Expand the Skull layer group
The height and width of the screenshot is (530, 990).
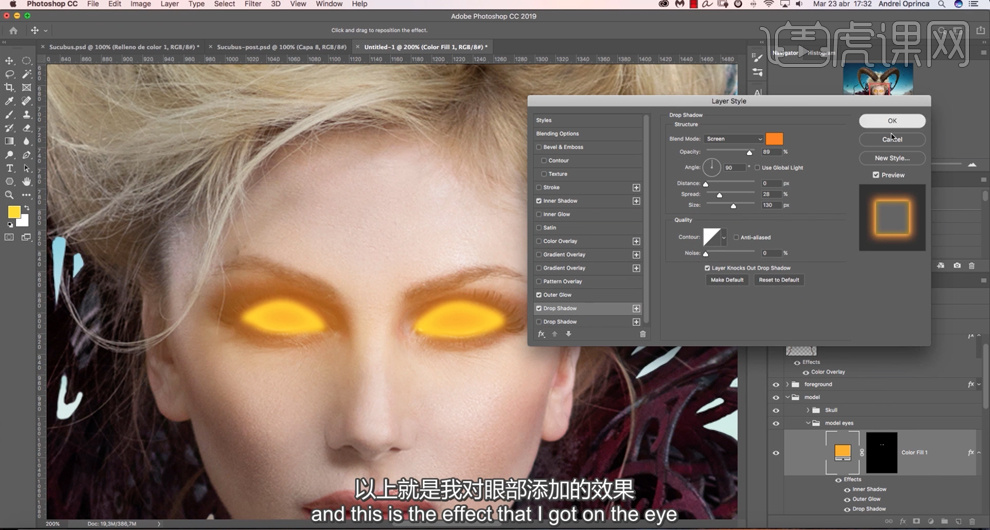pos(808,410)
